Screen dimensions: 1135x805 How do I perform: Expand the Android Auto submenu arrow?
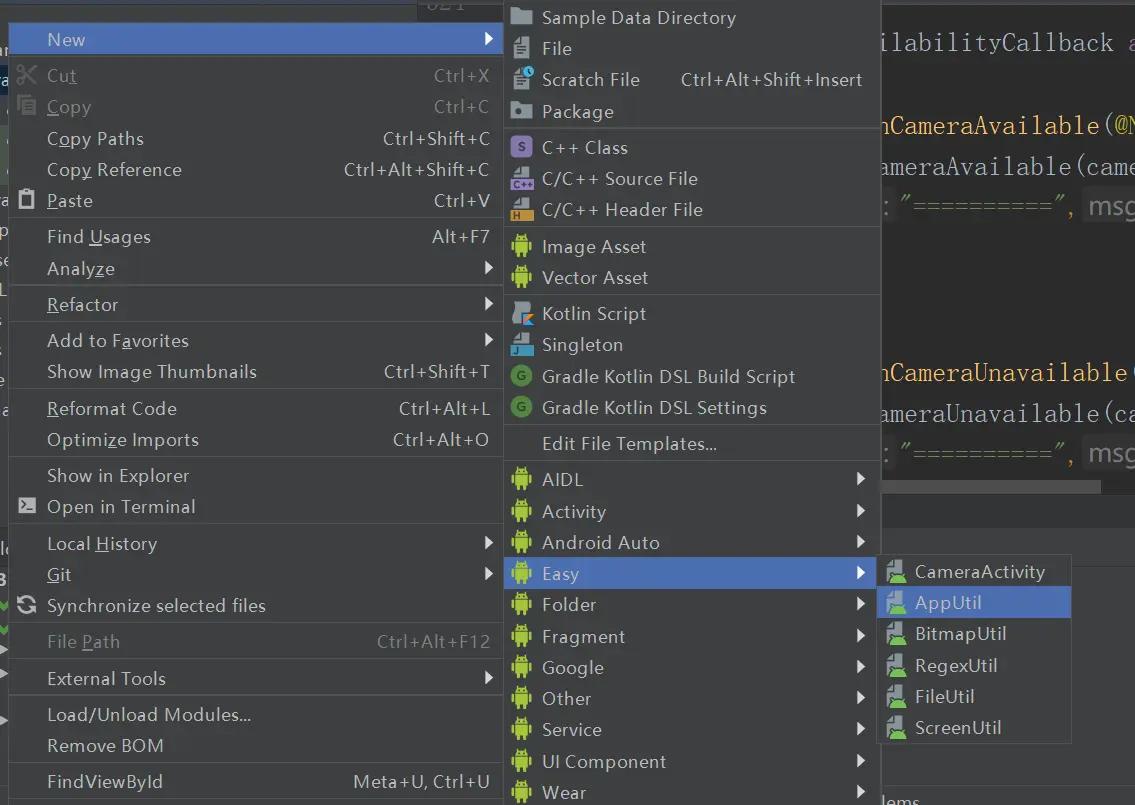[861, 542]
